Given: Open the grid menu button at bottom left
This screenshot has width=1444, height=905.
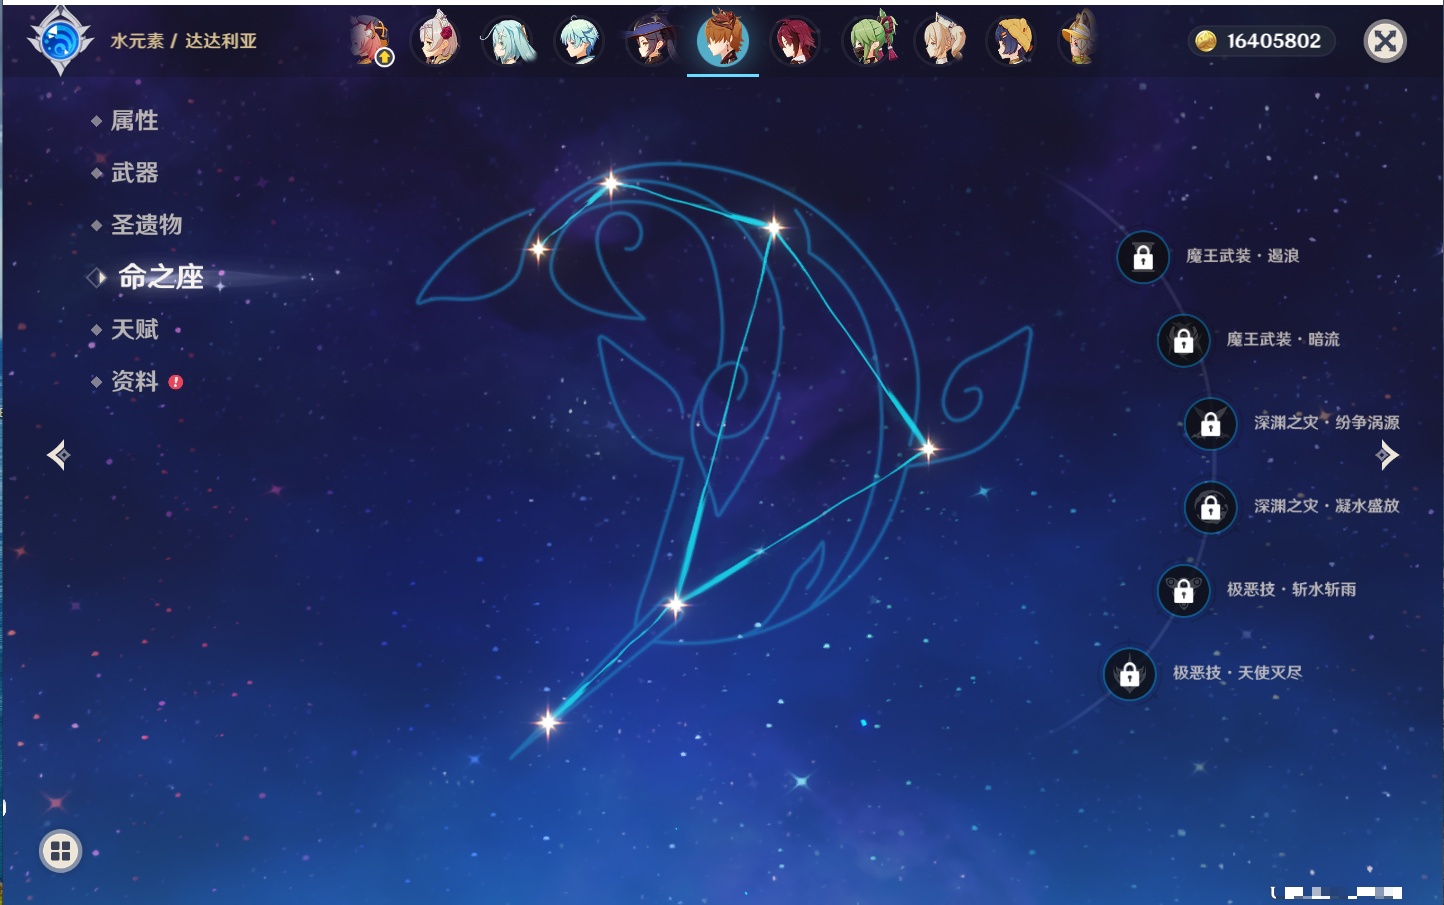Looking at the screenshot, I should click(60, 851).
